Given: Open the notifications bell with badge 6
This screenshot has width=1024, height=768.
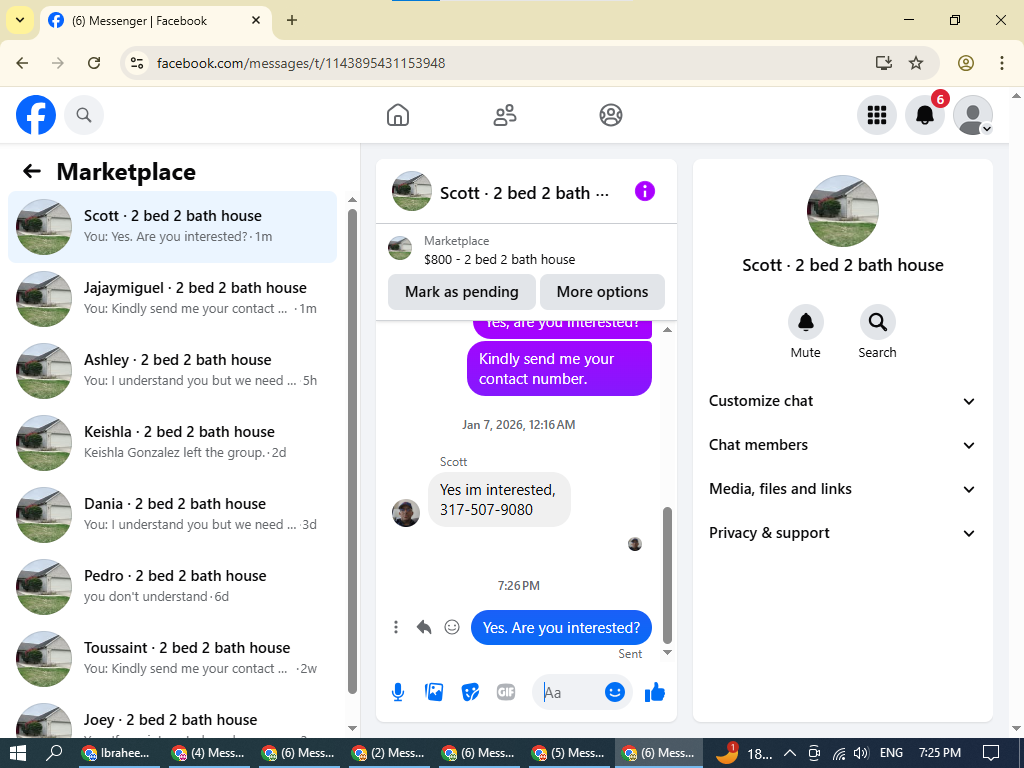Looking at the screenshot, I should (x=925, y=115).
